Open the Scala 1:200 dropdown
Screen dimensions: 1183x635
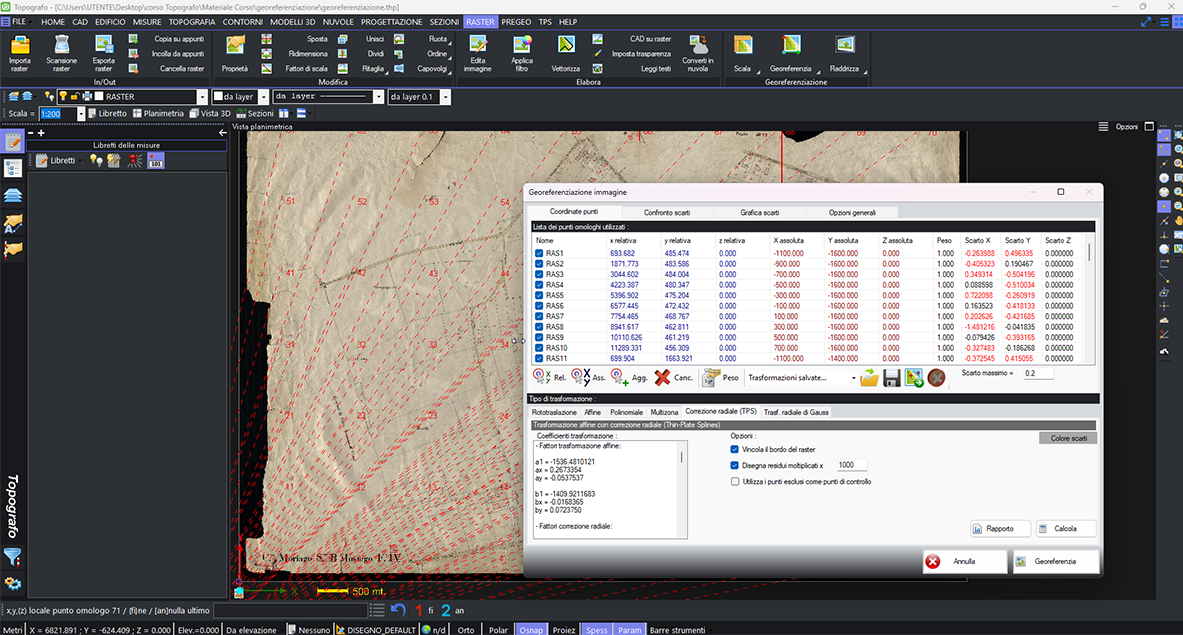(82, 113)
